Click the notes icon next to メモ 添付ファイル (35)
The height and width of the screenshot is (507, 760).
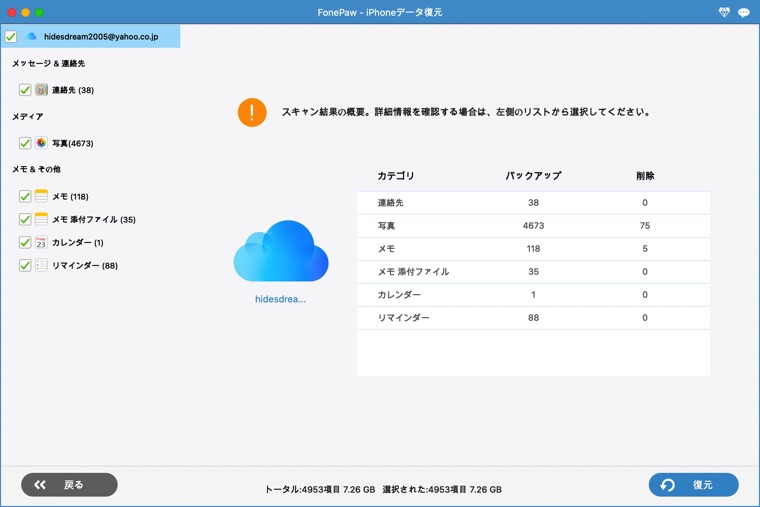click(x=41, y=219)
